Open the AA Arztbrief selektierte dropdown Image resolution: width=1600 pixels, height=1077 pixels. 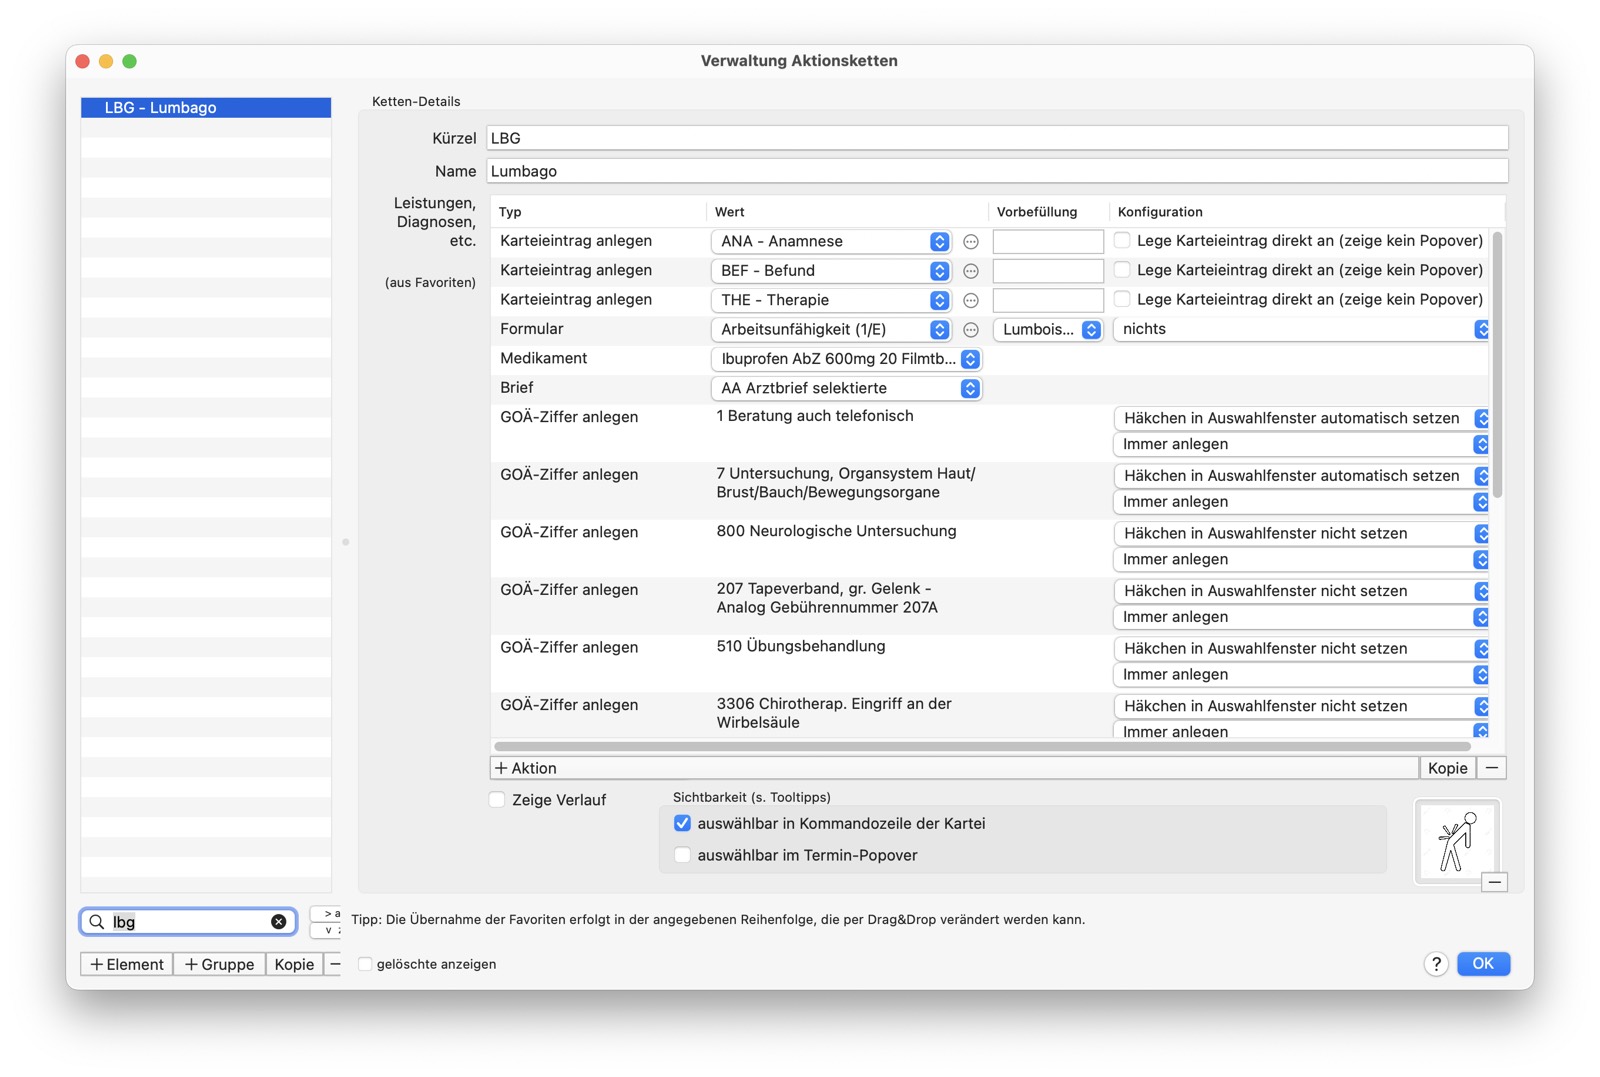click(846, 388)
